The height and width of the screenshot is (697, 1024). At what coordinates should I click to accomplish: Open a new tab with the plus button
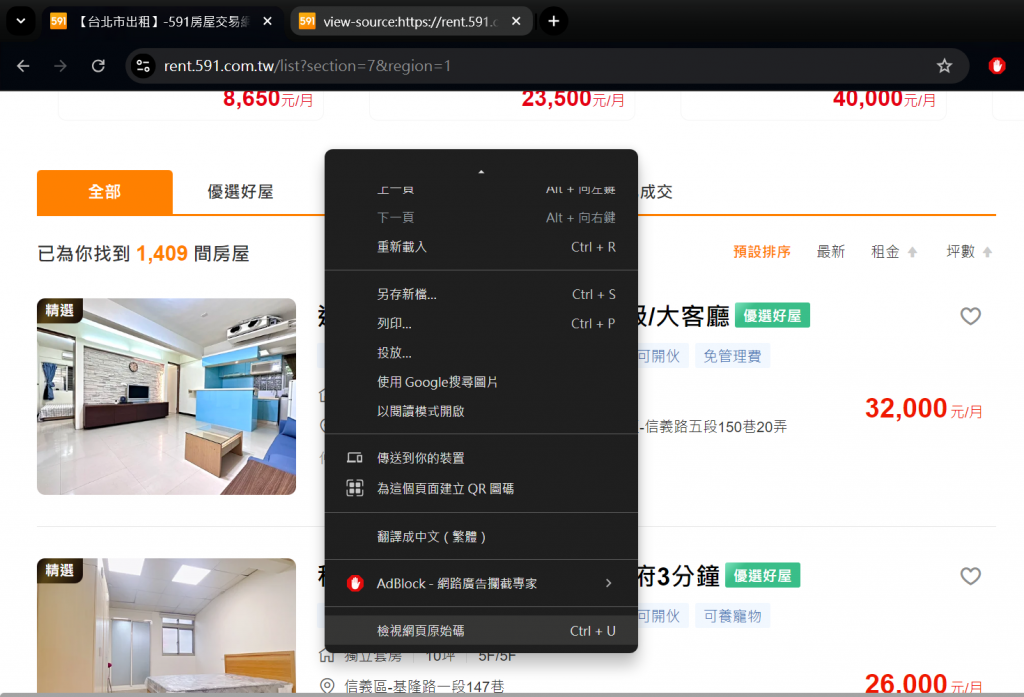(553, 22)
